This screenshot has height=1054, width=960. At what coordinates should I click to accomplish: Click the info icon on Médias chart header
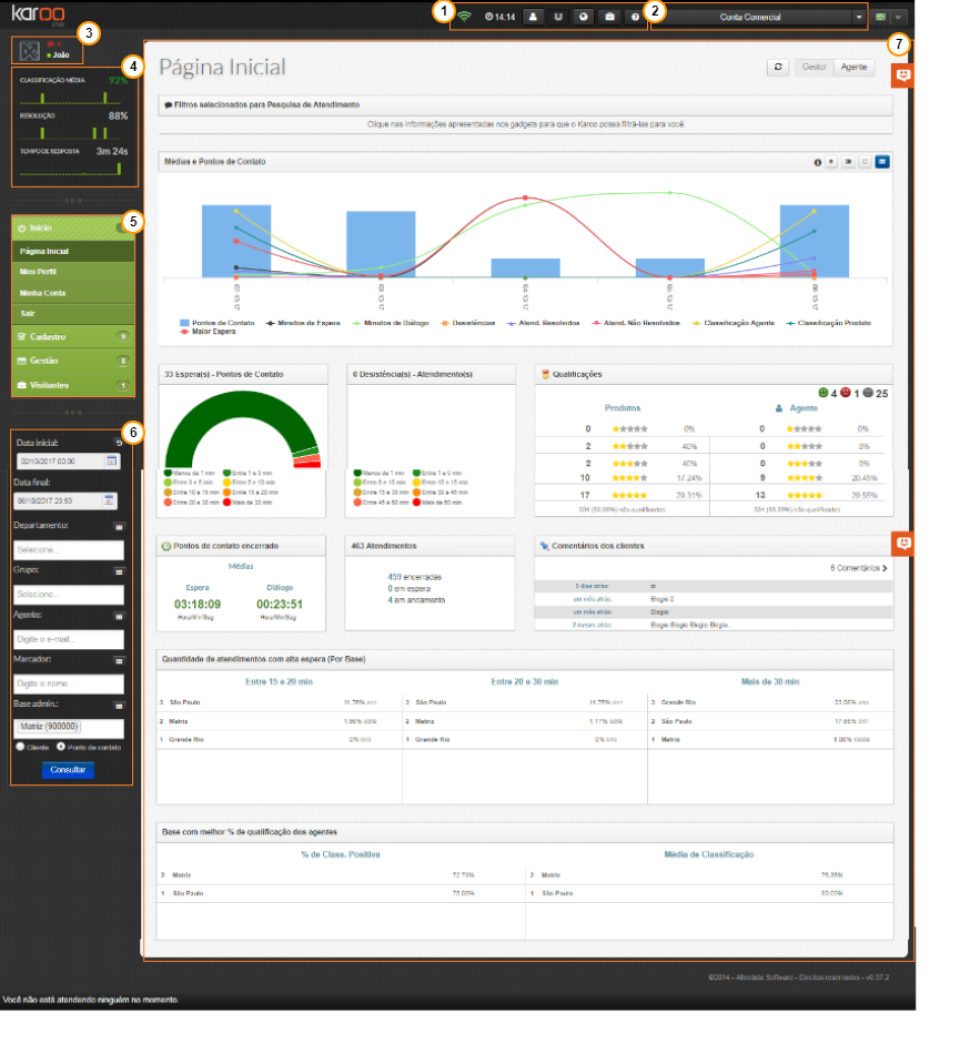click(x=819, y=163)
